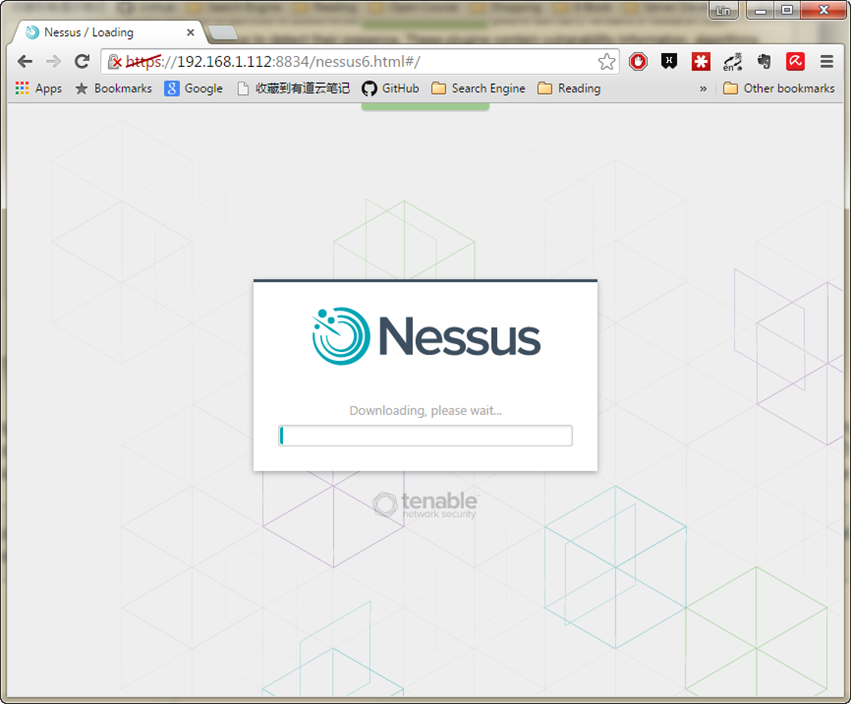Open the red Avira extension icon
This screenshot has height=704, width=851.
[795, 61]
